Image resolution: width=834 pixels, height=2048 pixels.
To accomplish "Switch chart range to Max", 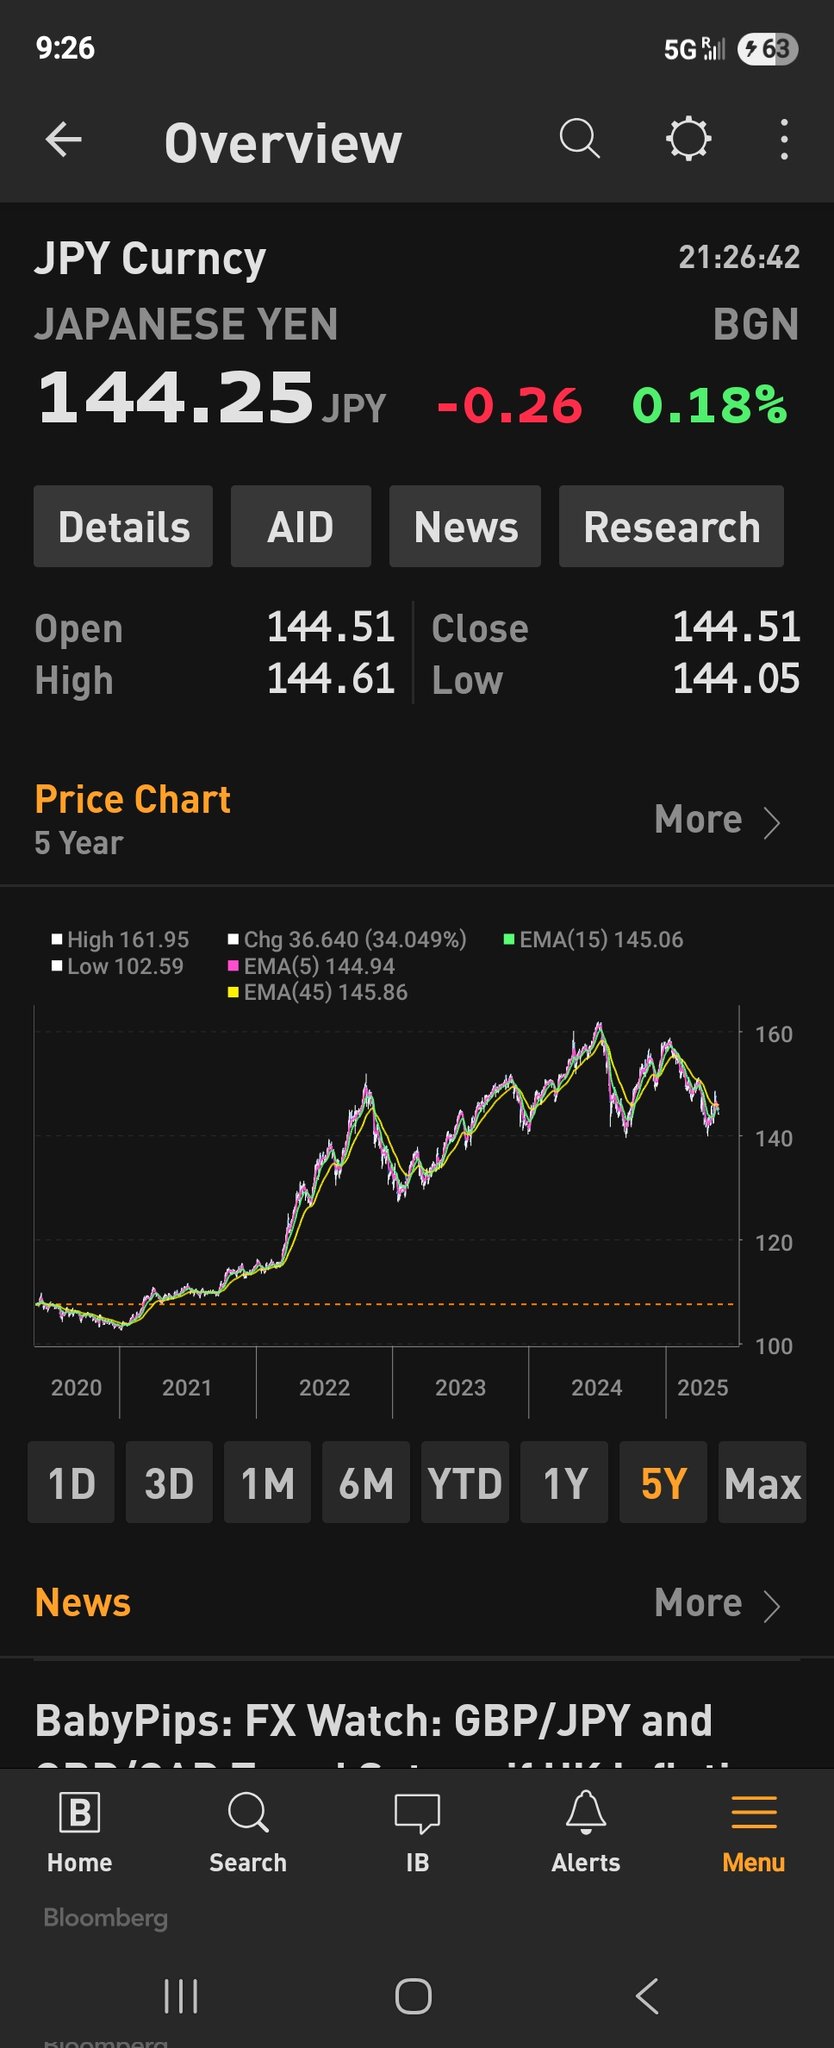I will (x=762, y=1483).
